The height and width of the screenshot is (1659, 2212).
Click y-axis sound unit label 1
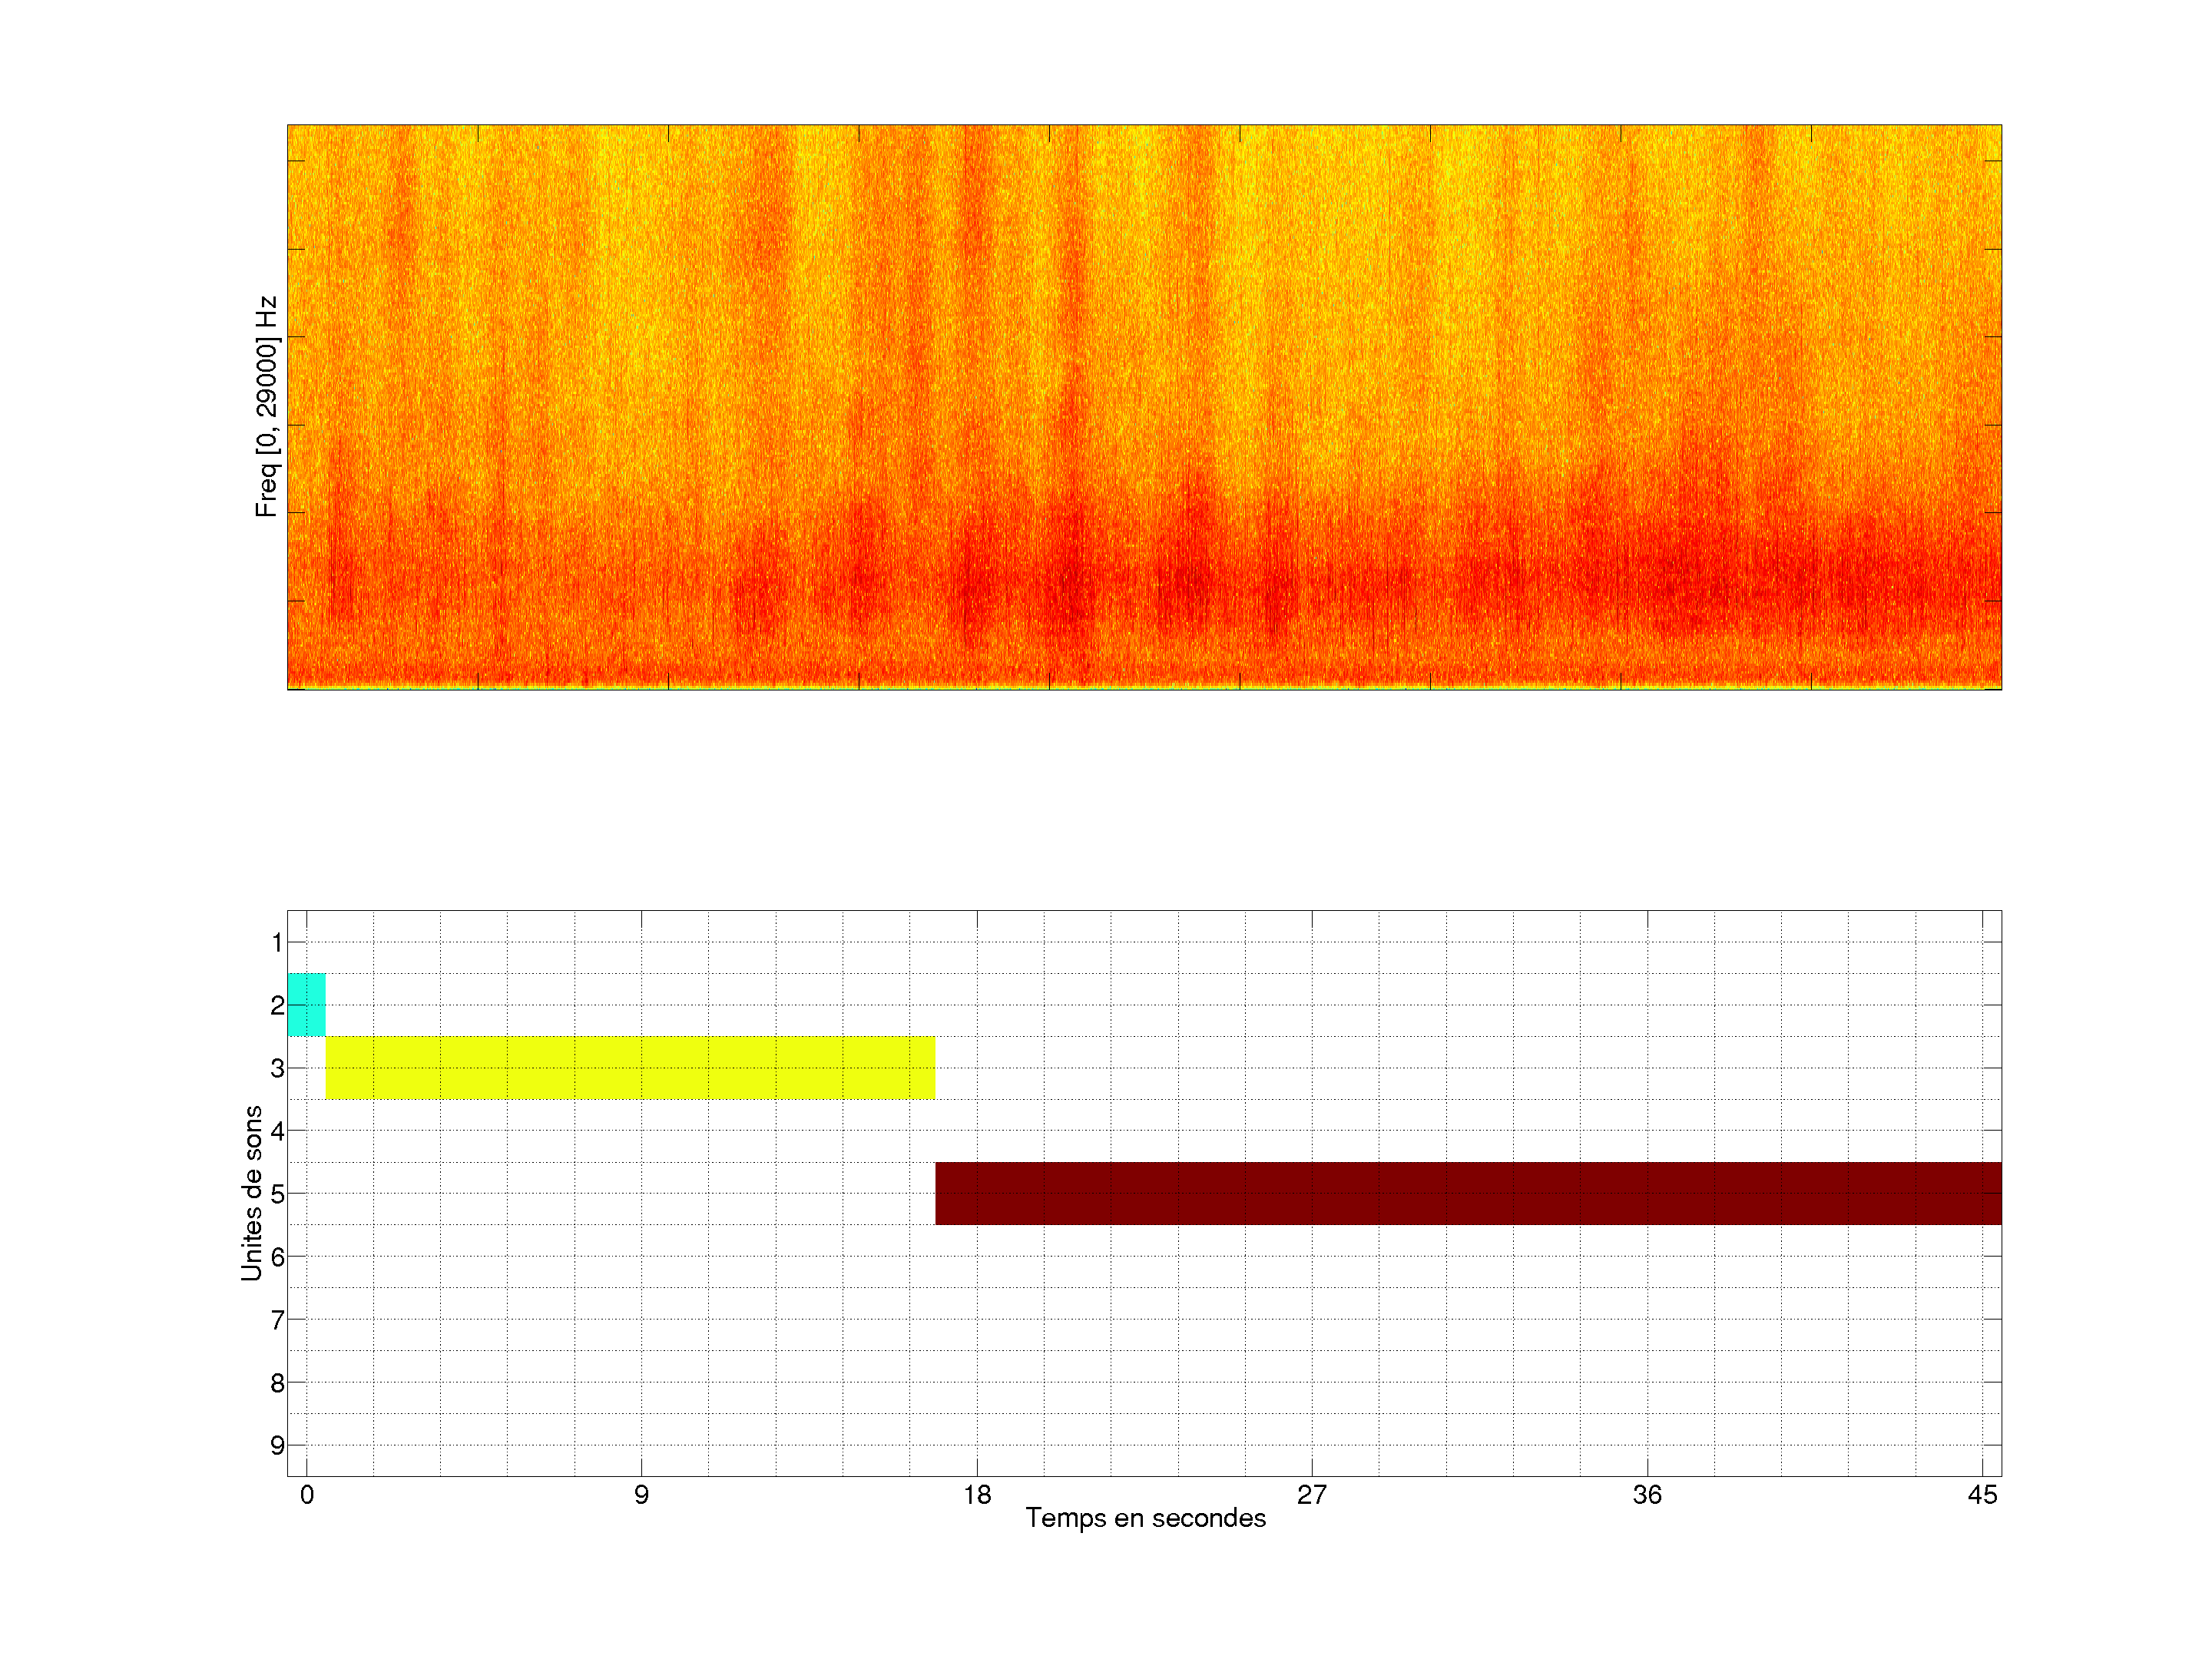(x=277, y=942)
